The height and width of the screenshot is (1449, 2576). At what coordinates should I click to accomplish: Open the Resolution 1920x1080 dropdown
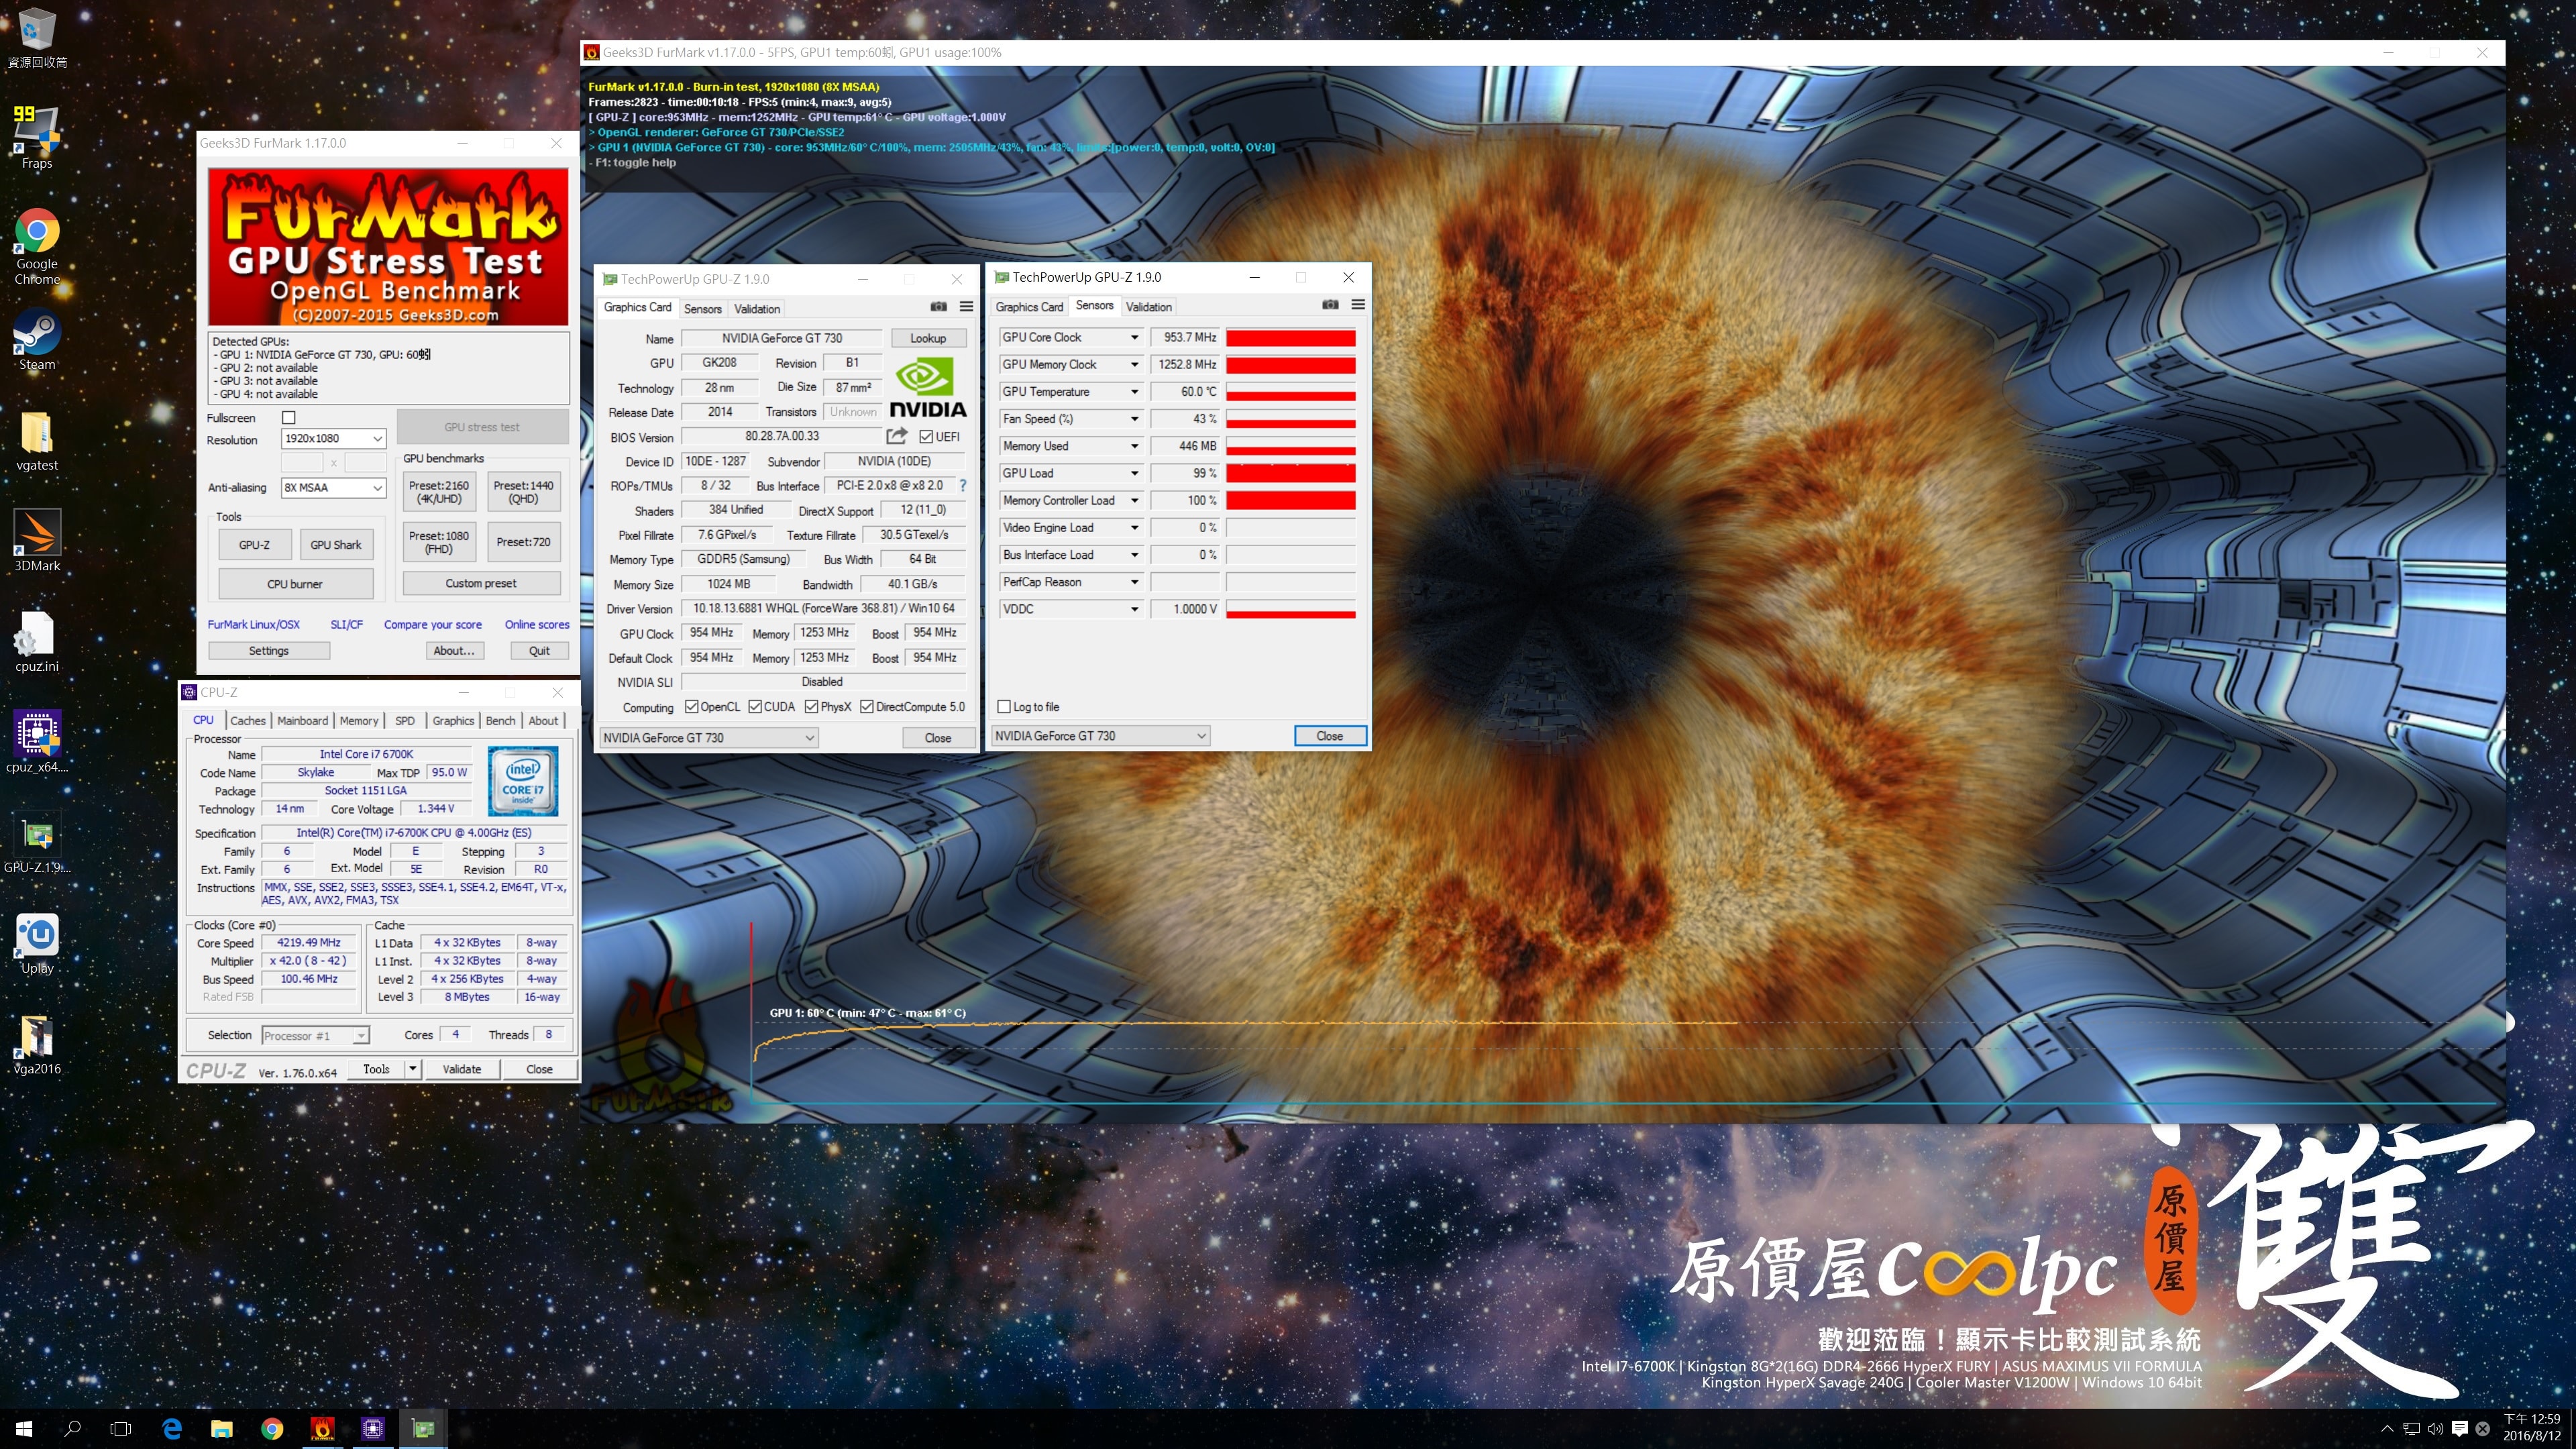pyautogui.click(x=334, y=438)
